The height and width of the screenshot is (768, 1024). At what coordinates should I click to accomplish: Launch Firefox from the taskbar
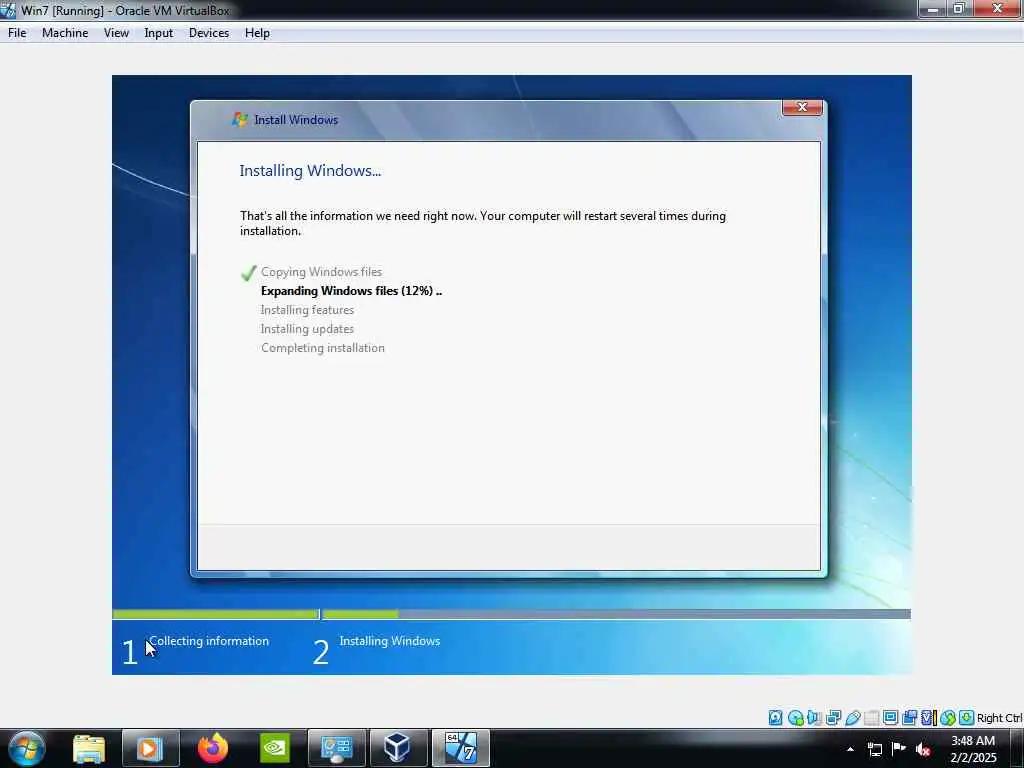pos(213,748)
